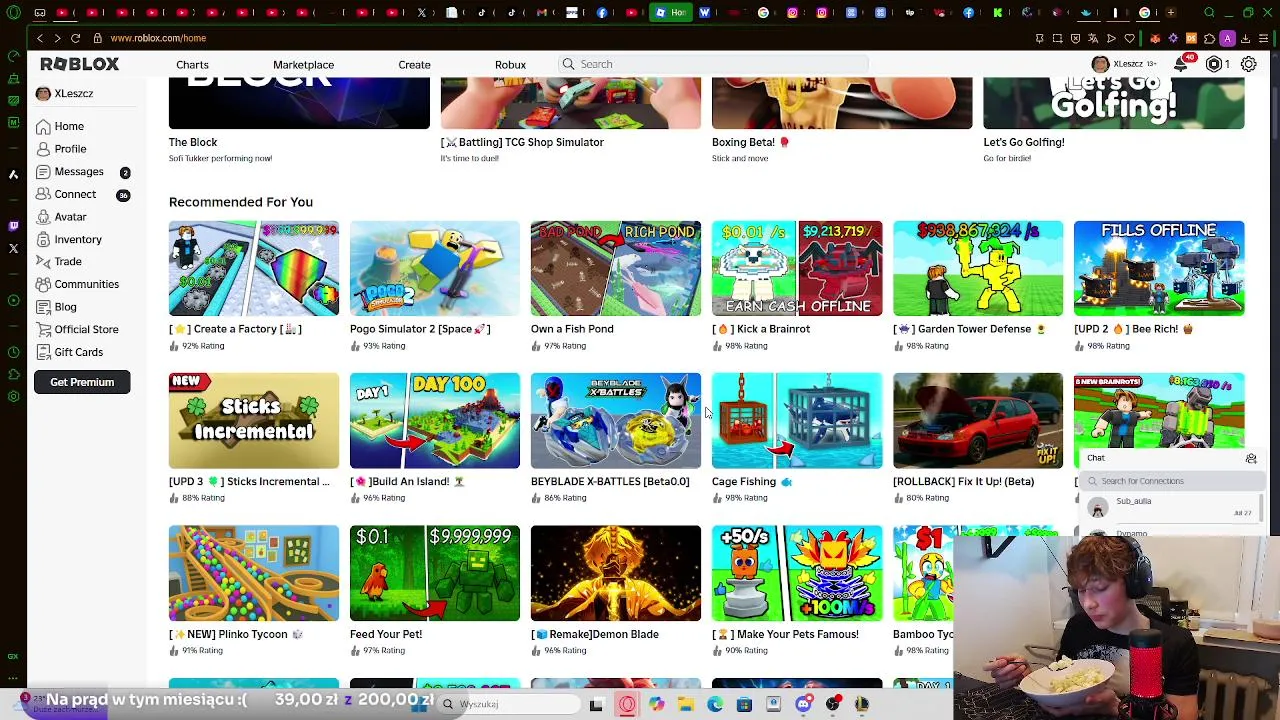Open the Robux tab
Screen dimensions: 1280x720
click(x=510, y=65)
